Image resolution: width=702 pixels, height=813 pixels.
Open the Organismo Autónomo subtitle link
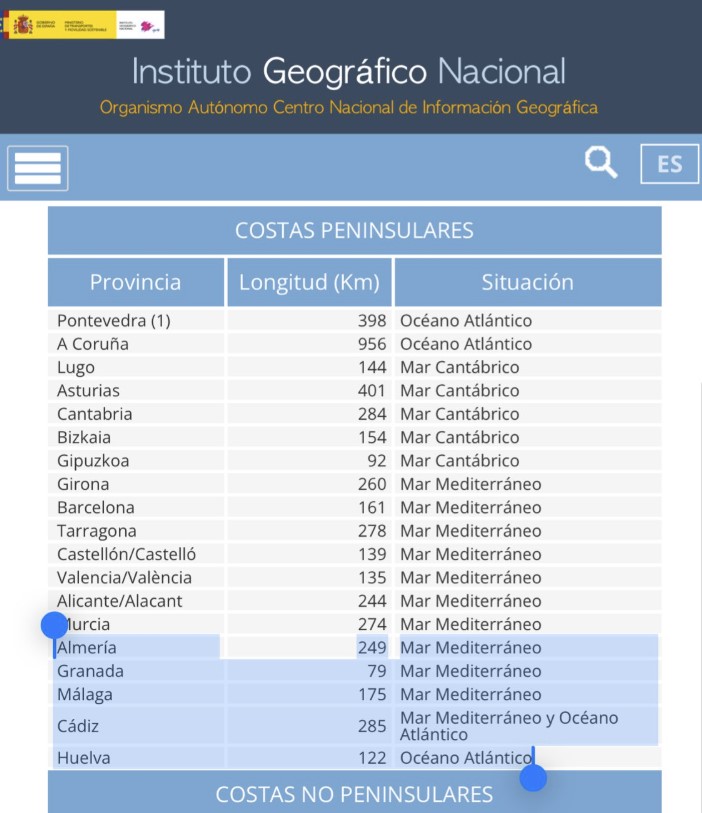(350, 103)
